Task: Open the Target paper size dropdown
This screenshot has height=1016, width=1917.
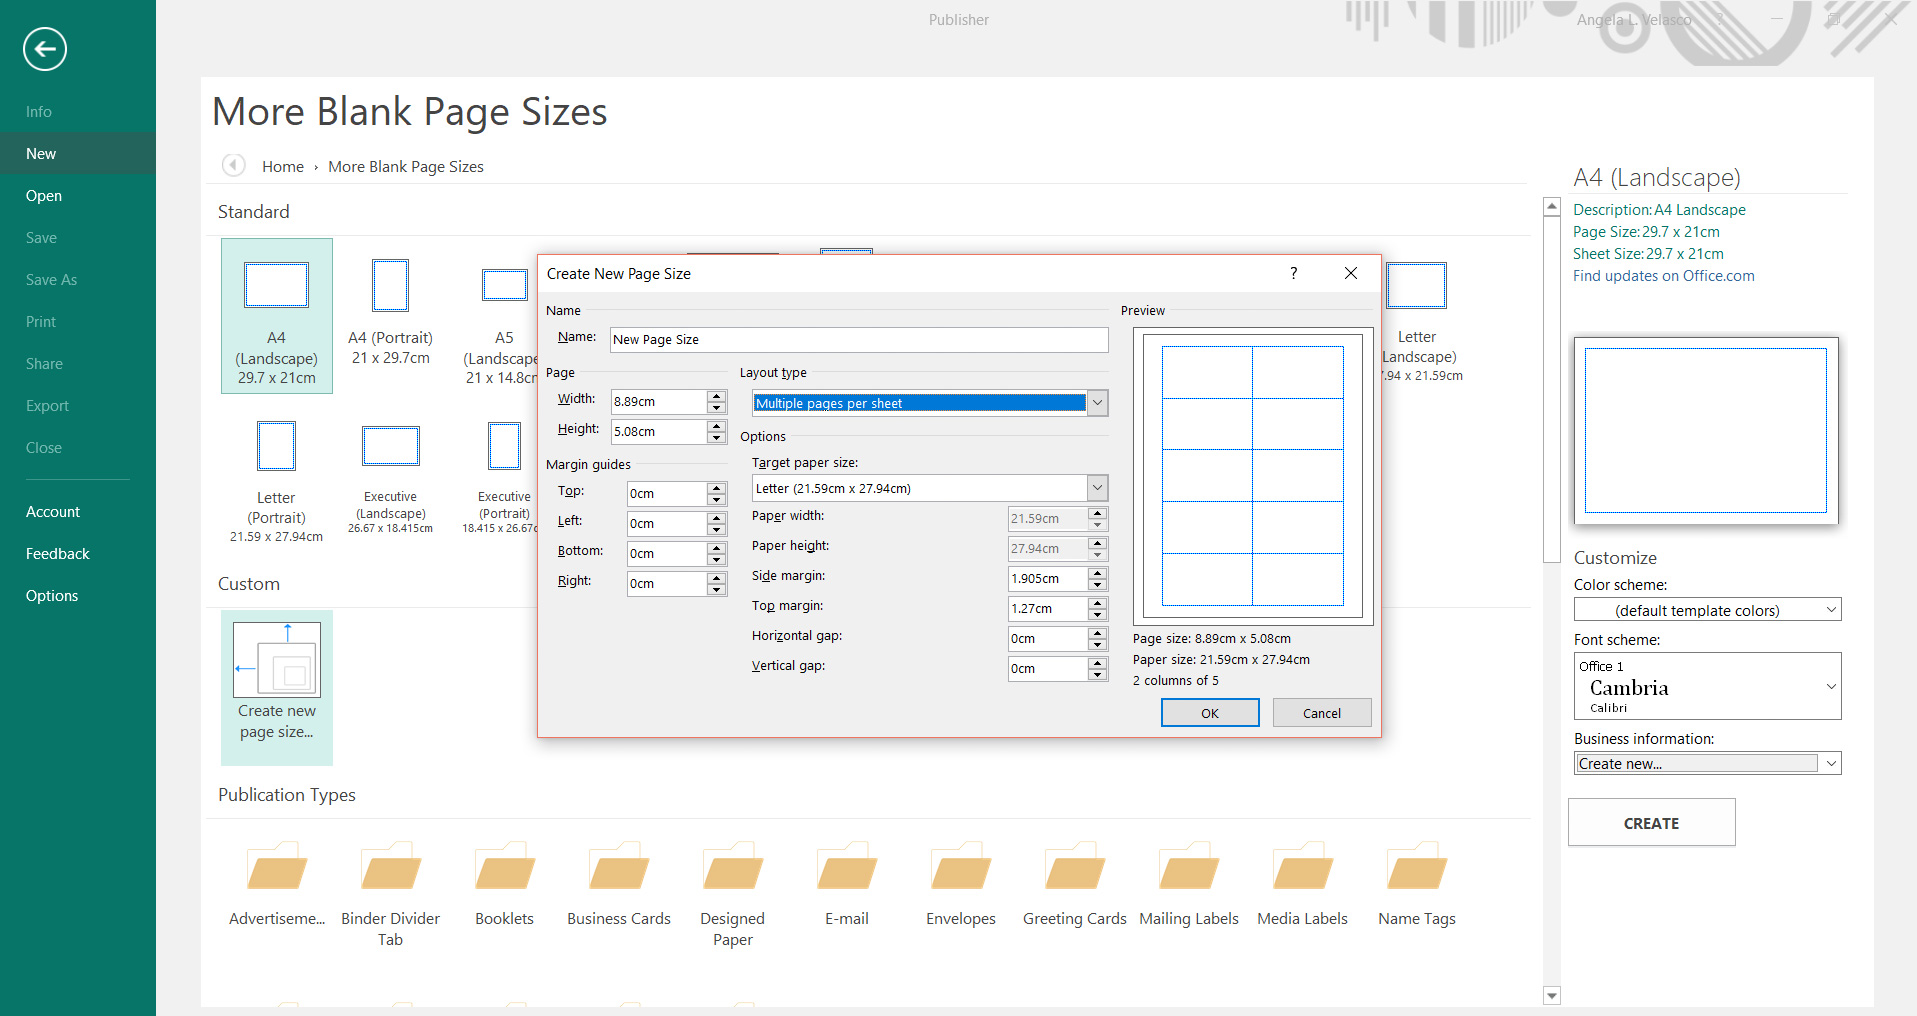Action: (1097, 488)
